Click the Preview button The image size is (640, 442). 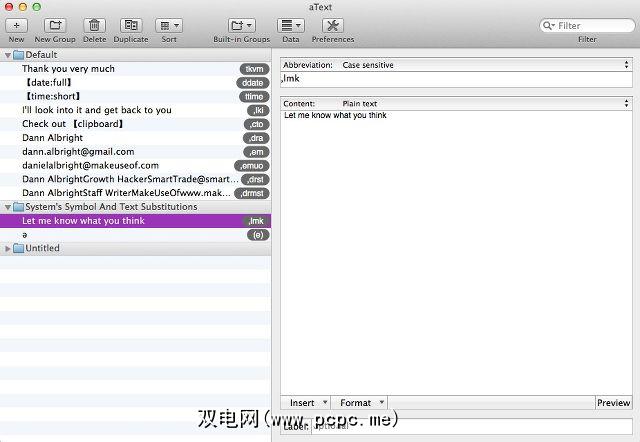(x=613, y=403)
